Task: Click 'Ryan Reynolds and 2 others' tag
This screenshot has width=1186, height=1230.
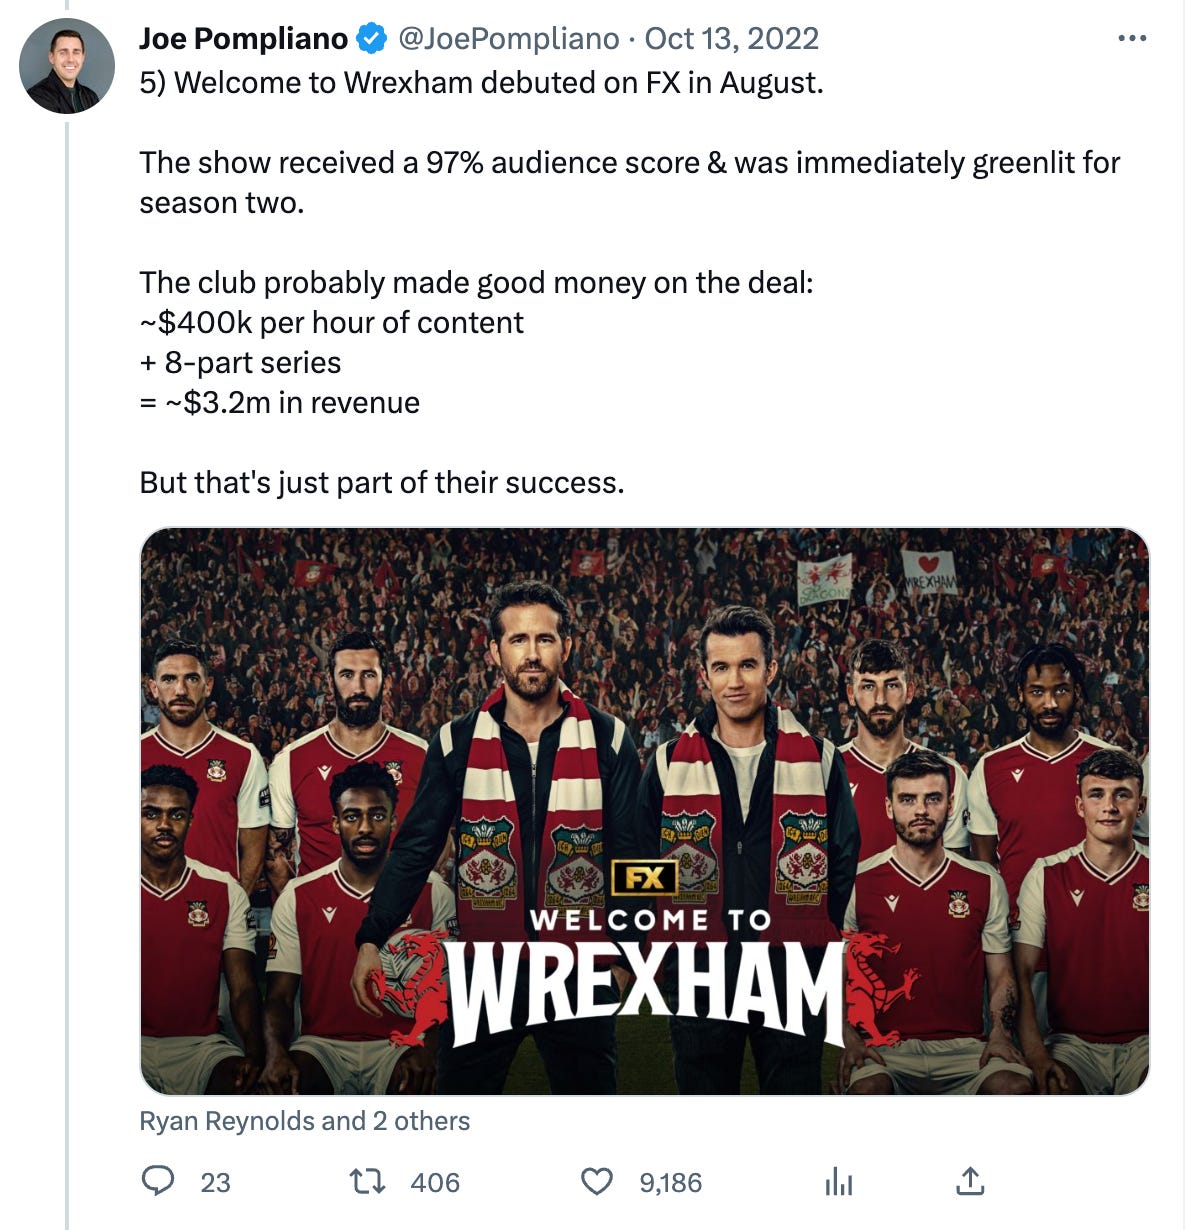Action: click(304, 1121)
